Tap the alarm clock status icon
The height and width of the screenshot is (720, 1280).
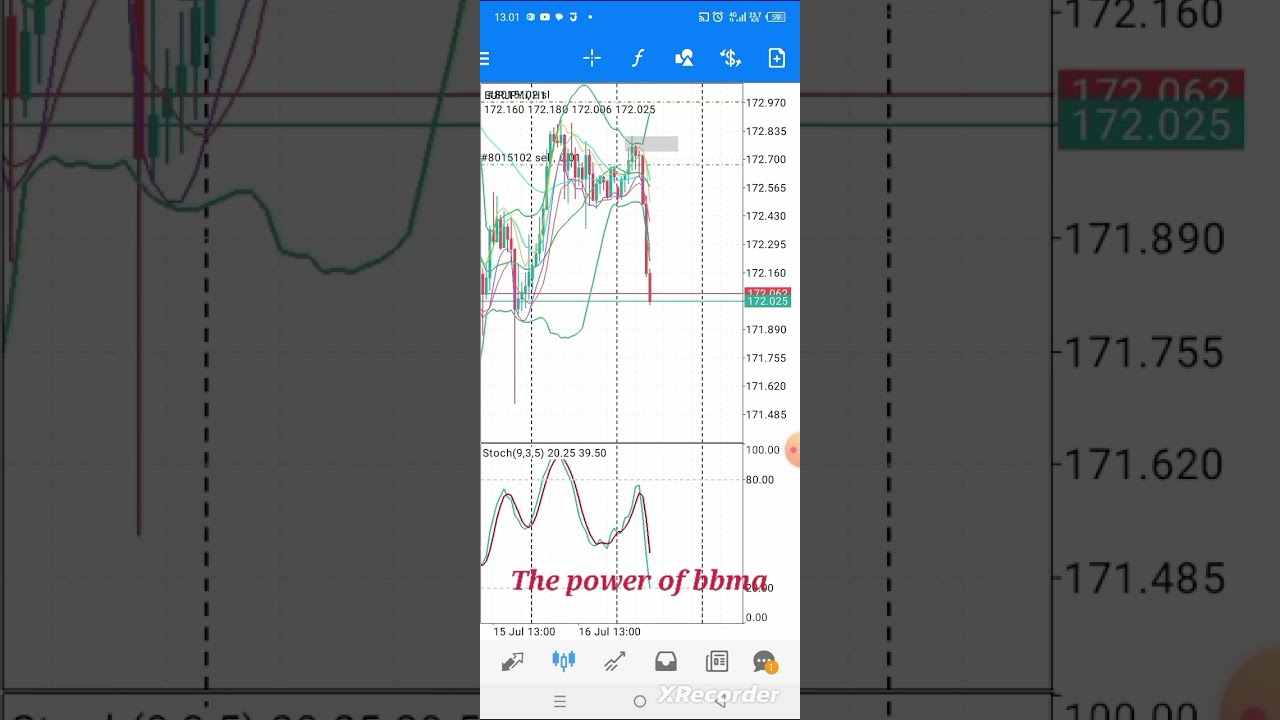[x=717, y=17]
